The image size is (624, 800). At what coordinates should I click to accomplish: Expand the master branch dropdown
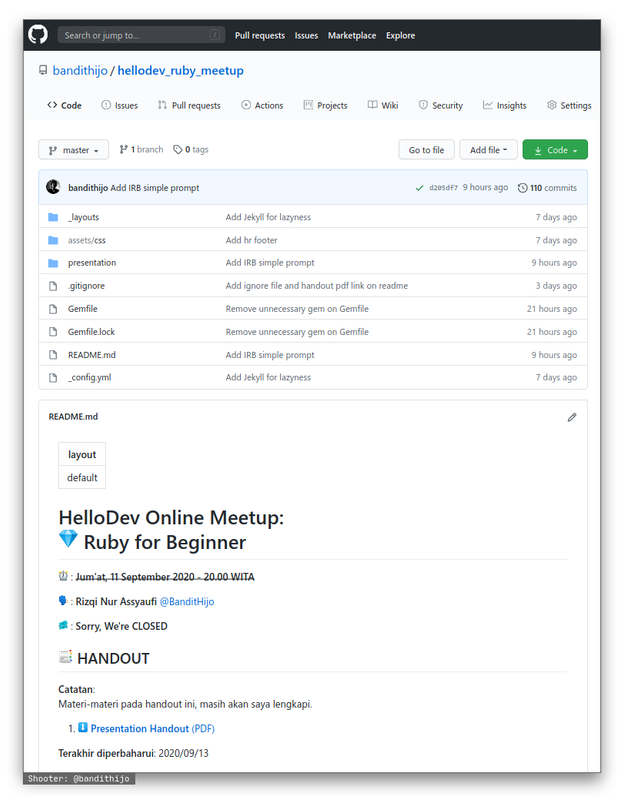click(74, 150)
